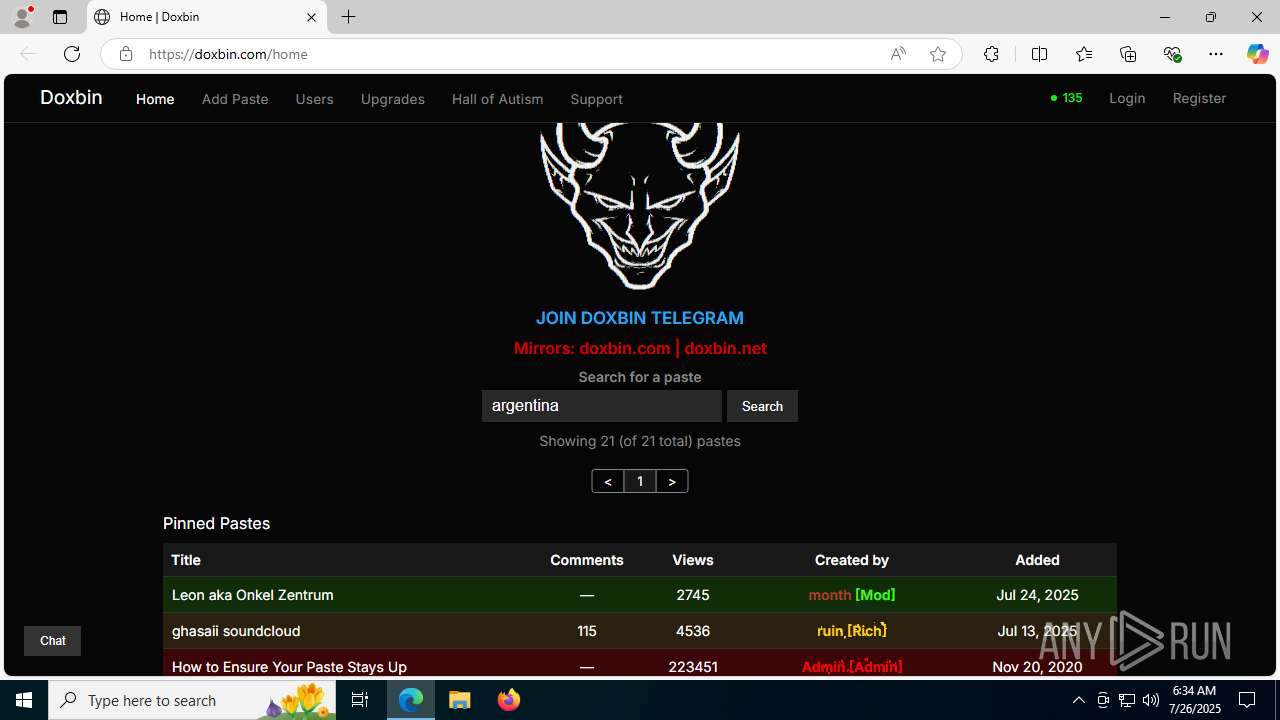The width and height of the screenshot is (1280, 720).
Task: Select page 1 in pagination
Action: 640,481
